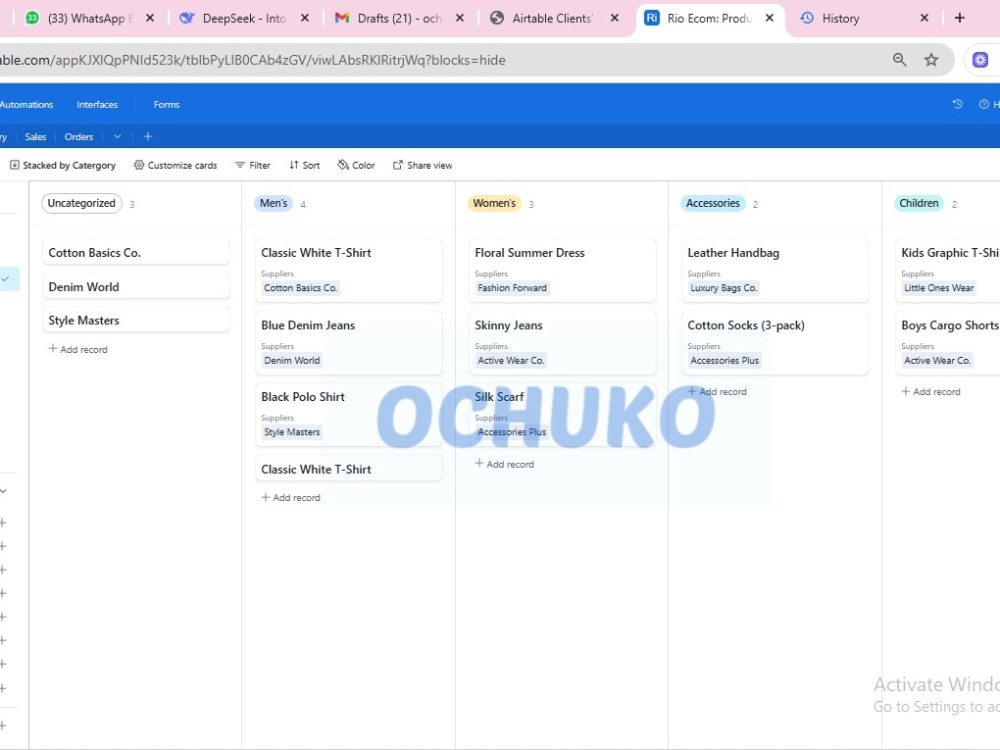
Task: Open the Color options
Action: pos(356,165)
